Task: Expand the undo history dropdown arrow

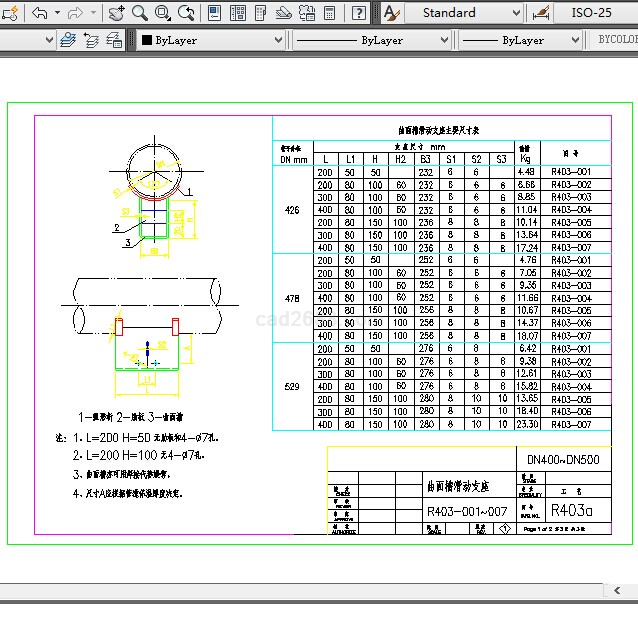Action: tap(57, 13)
